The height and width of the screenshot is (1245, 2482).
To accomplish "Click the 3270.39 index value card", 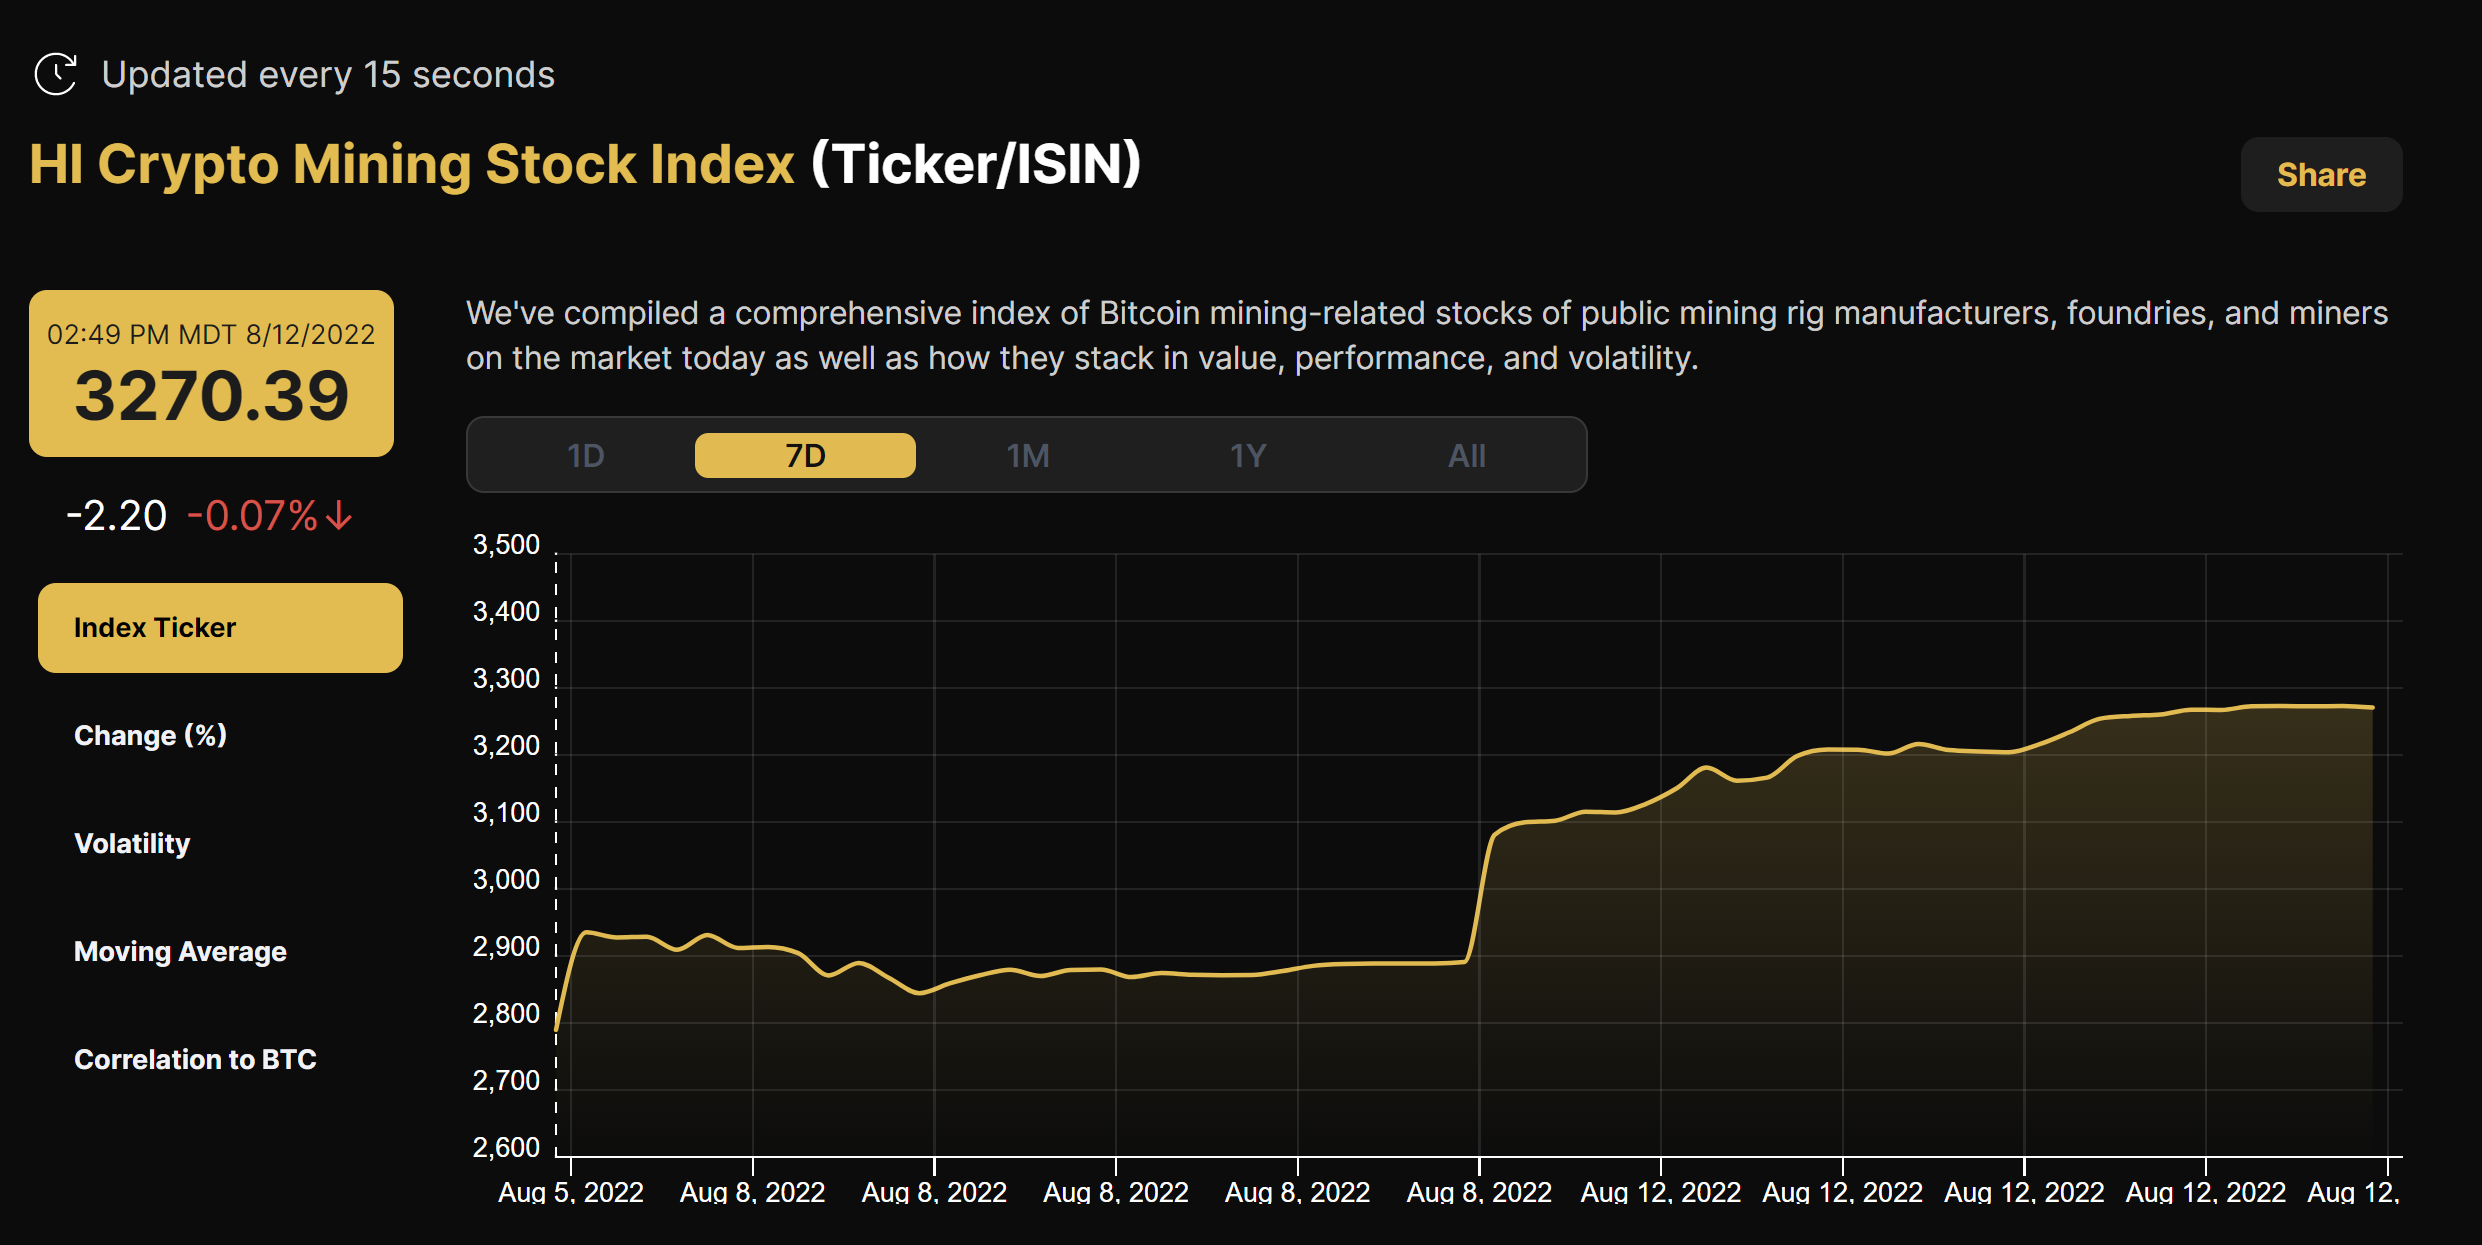I will (x=211, y=374).
